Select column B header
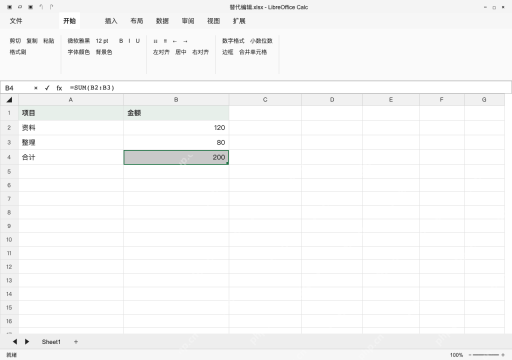Screen dimensions: 512x360 (176, 100)
